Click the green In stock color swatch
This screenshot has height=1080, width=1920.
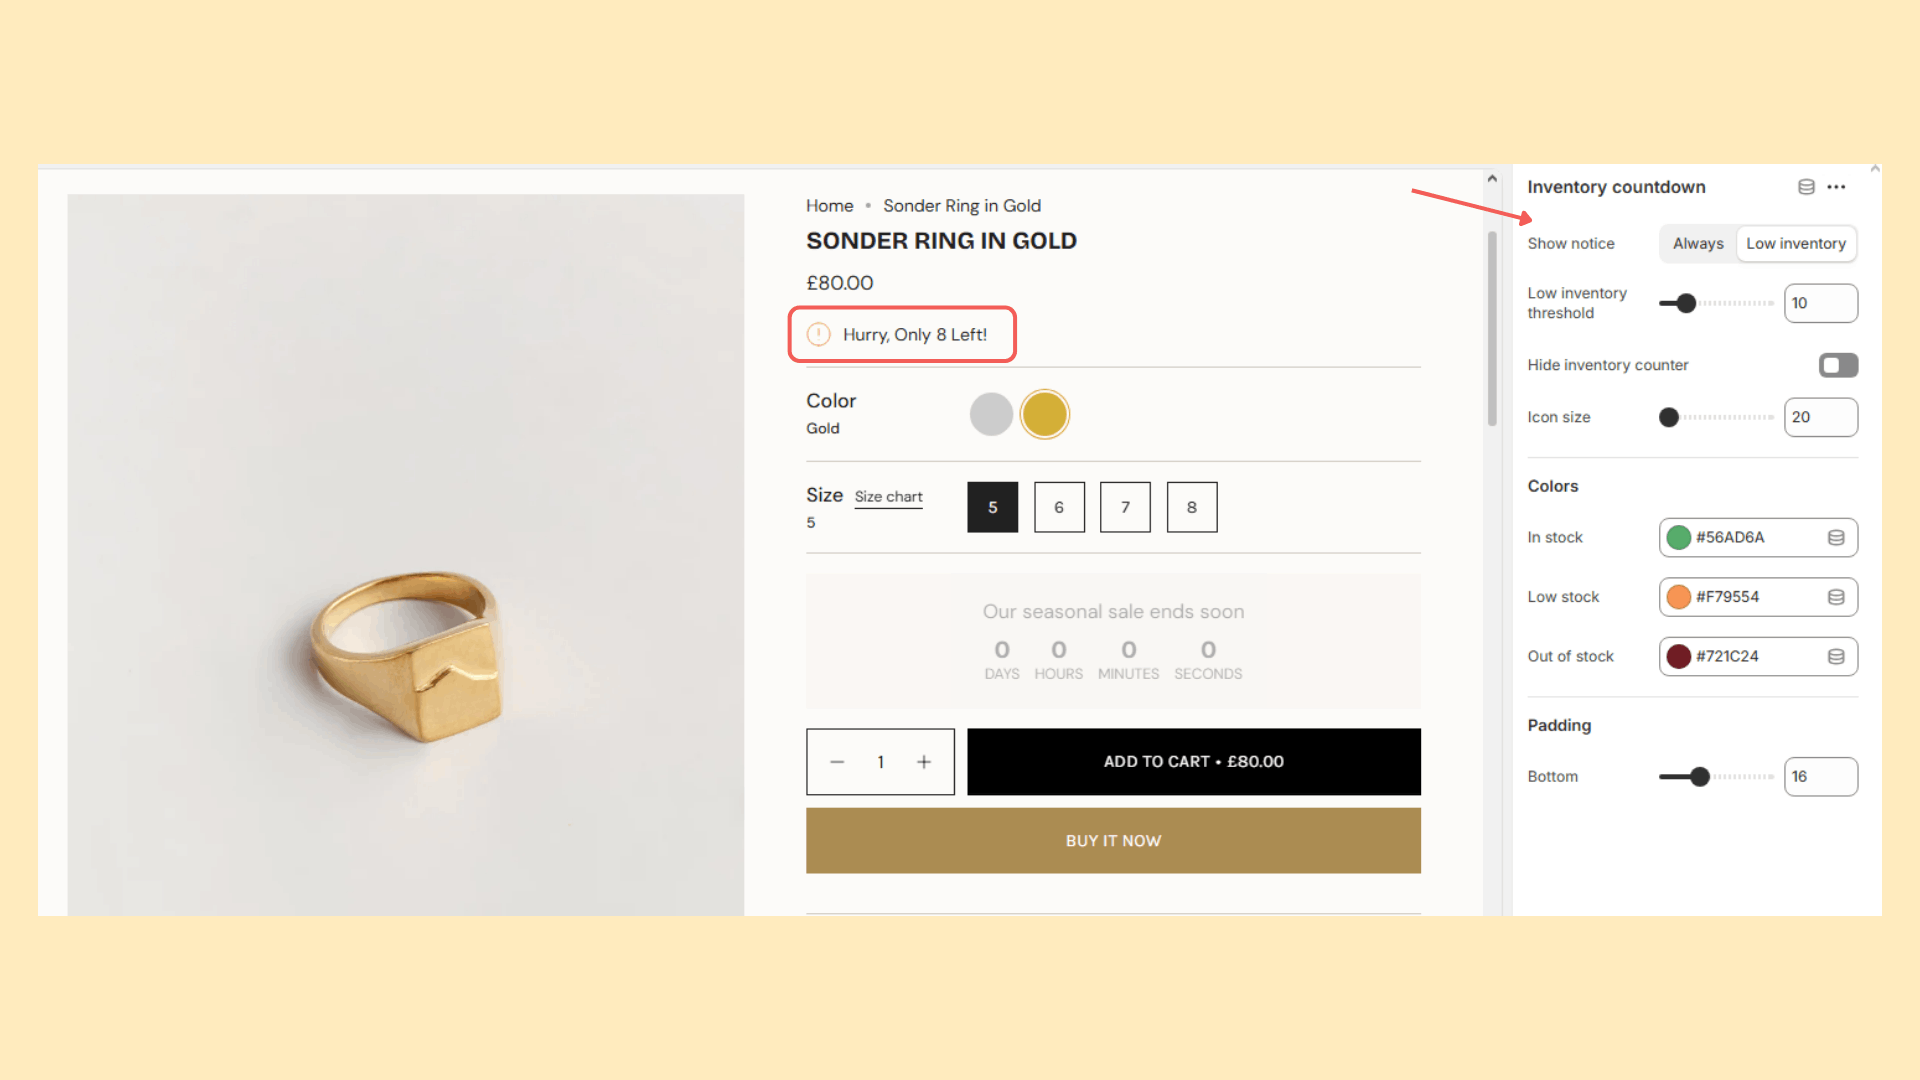[x=1679, y=537]
